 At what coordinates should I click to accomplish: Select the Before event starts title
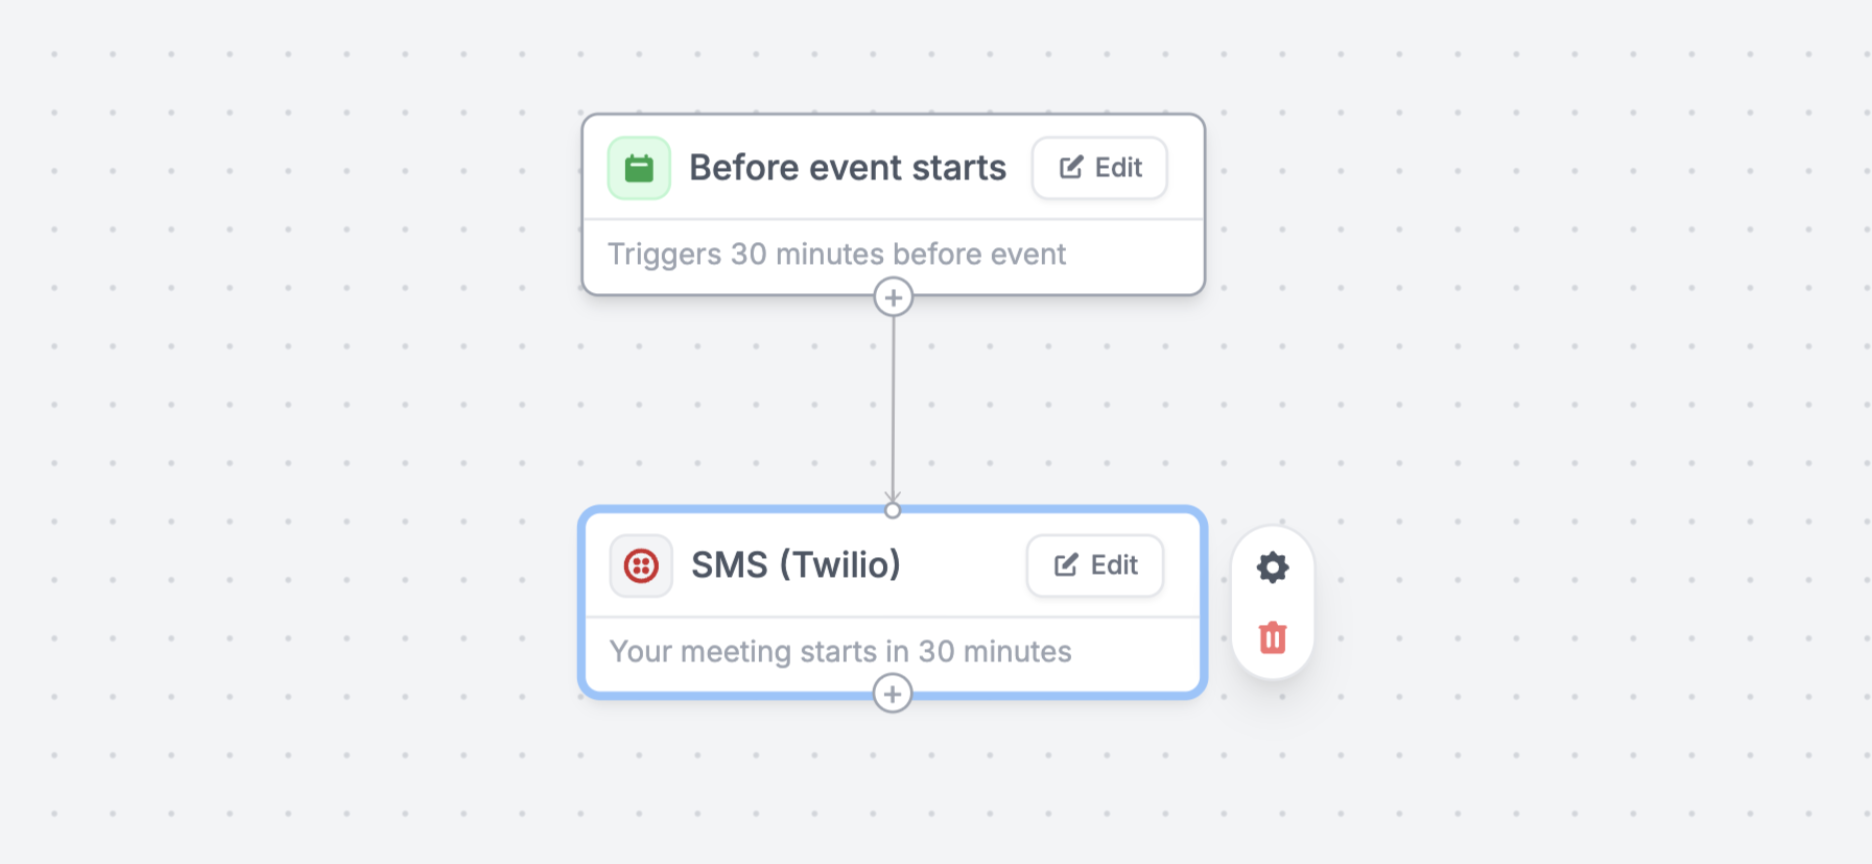848,168
